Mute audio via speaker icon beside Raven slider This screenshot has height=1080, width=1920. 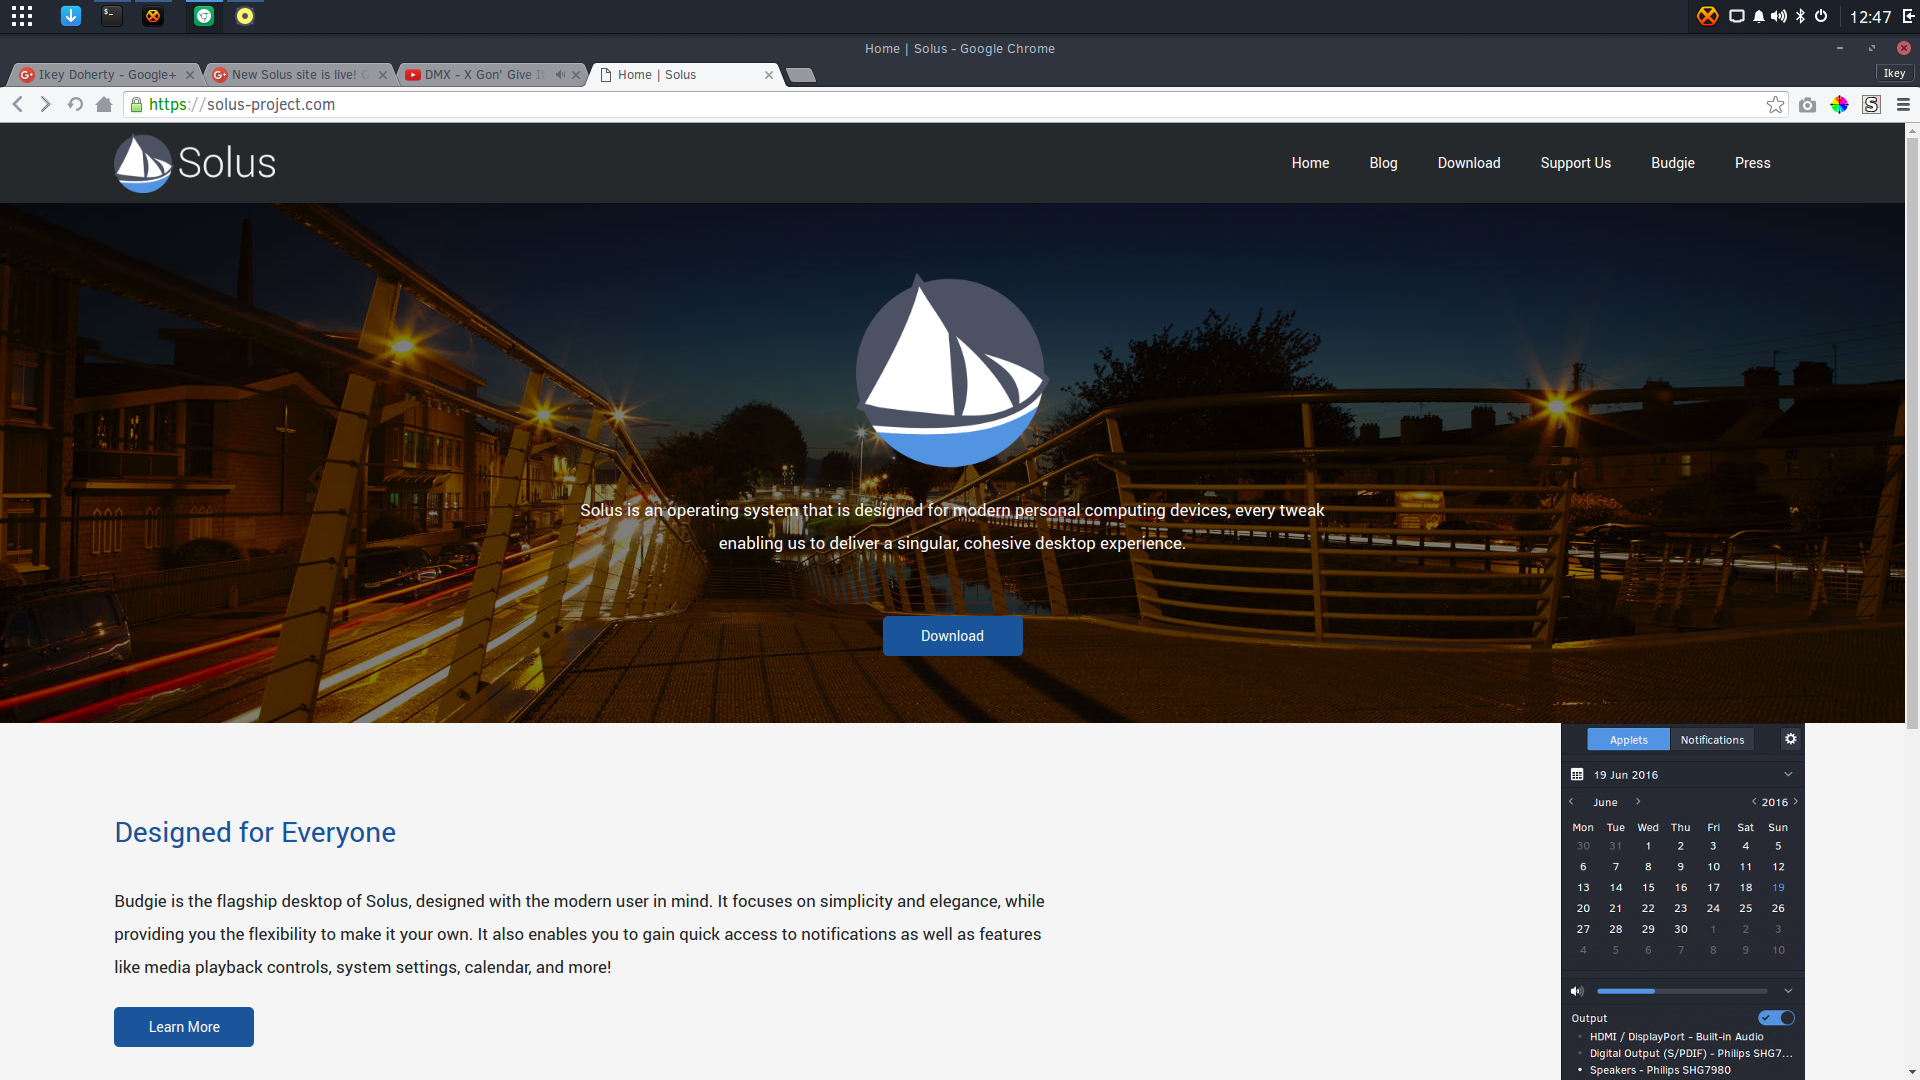click(1577, 991)
